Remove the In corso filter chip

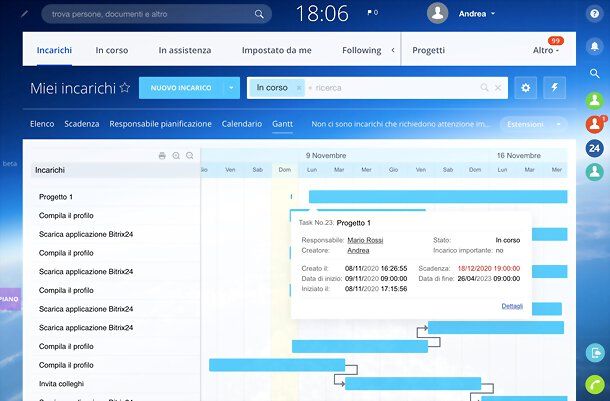(298, 88)
